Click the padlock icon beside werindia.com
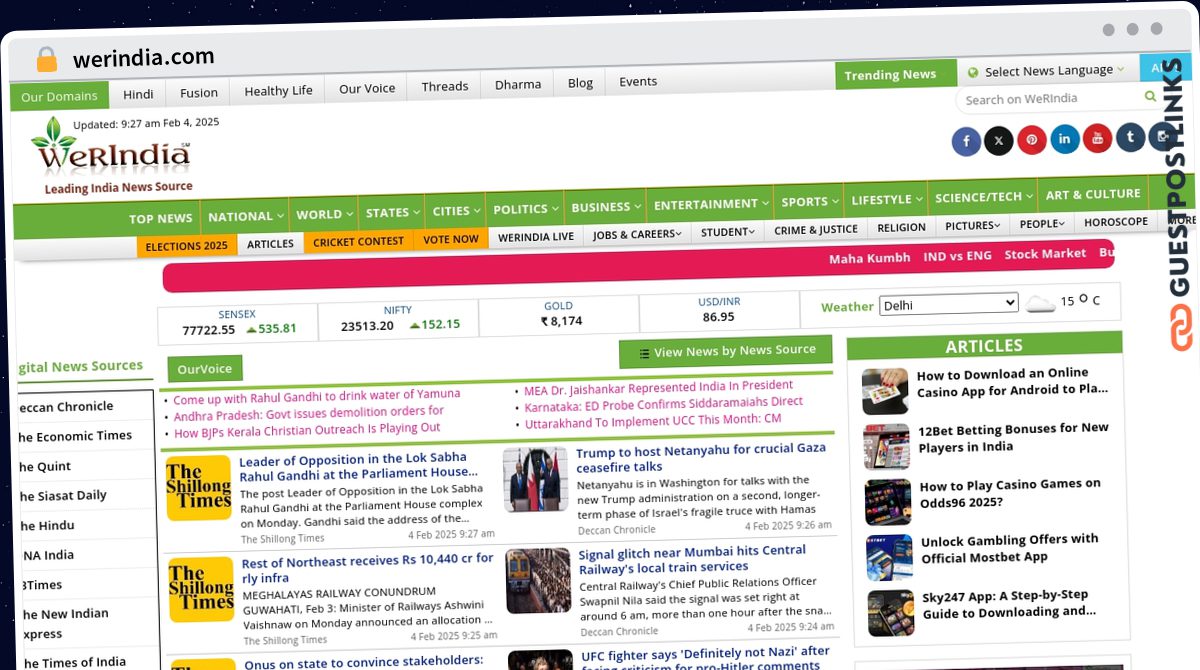The height and width of the screenshot is (670, 1200). (x=47, y=59)
